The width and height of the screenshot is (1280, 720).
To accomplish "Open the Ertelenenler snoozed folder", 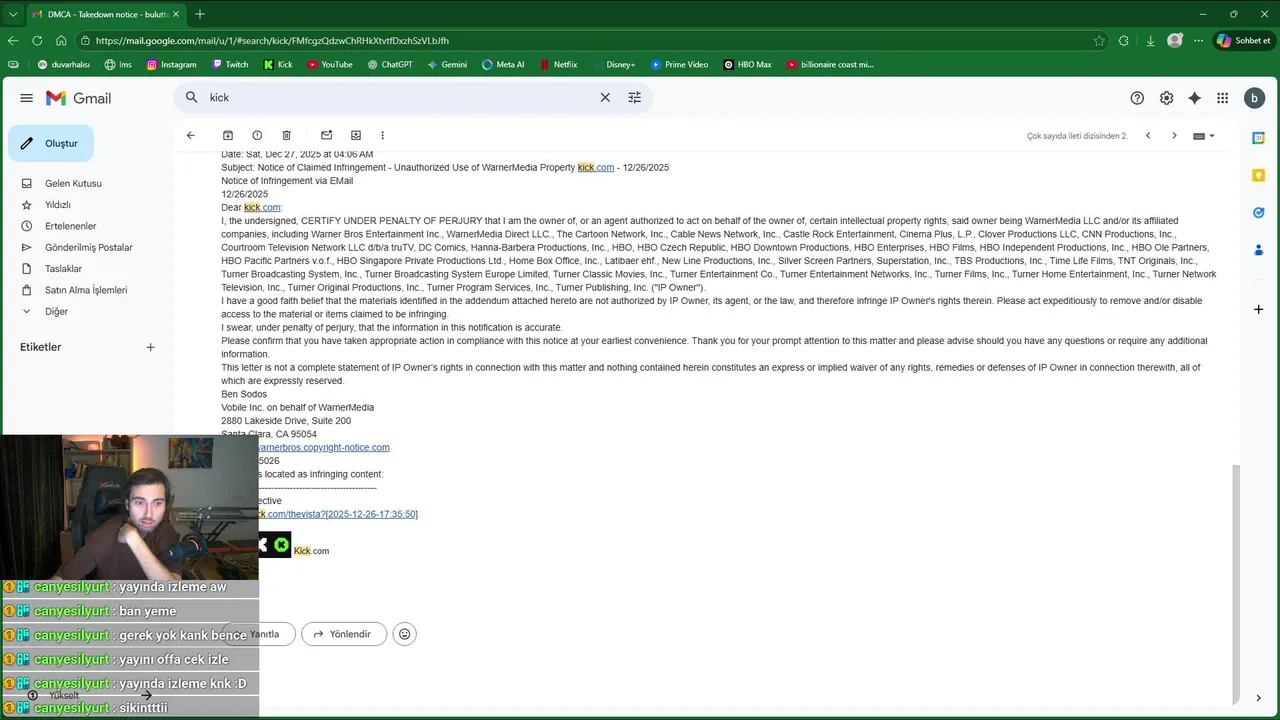I will [70, 226].
